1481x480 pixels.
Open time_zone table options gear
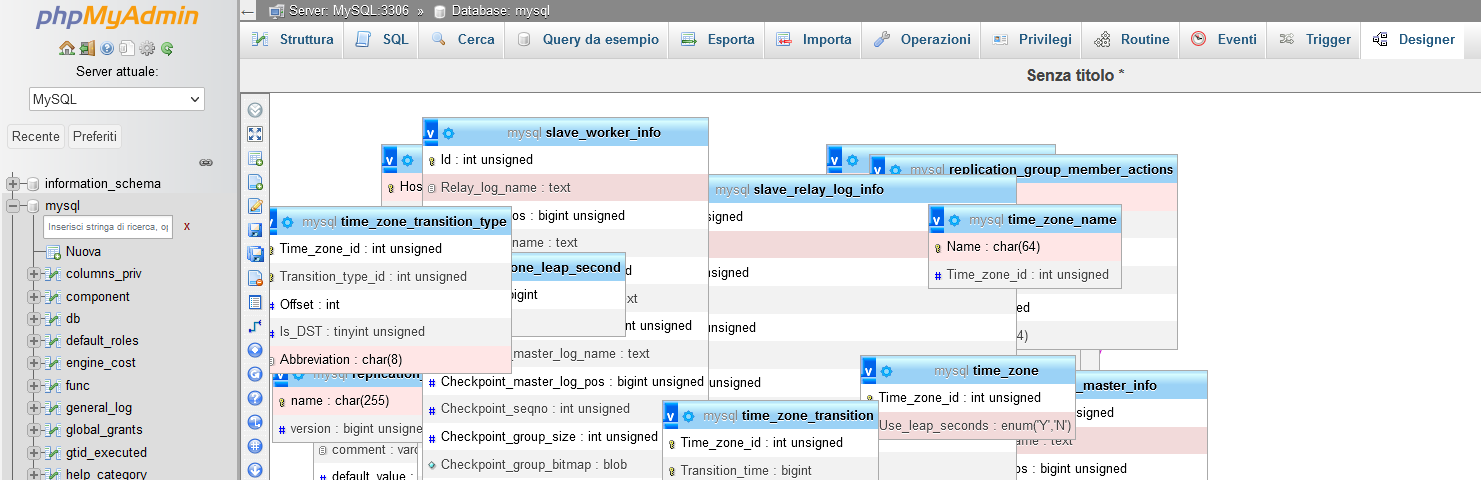[x=887, y=371]
